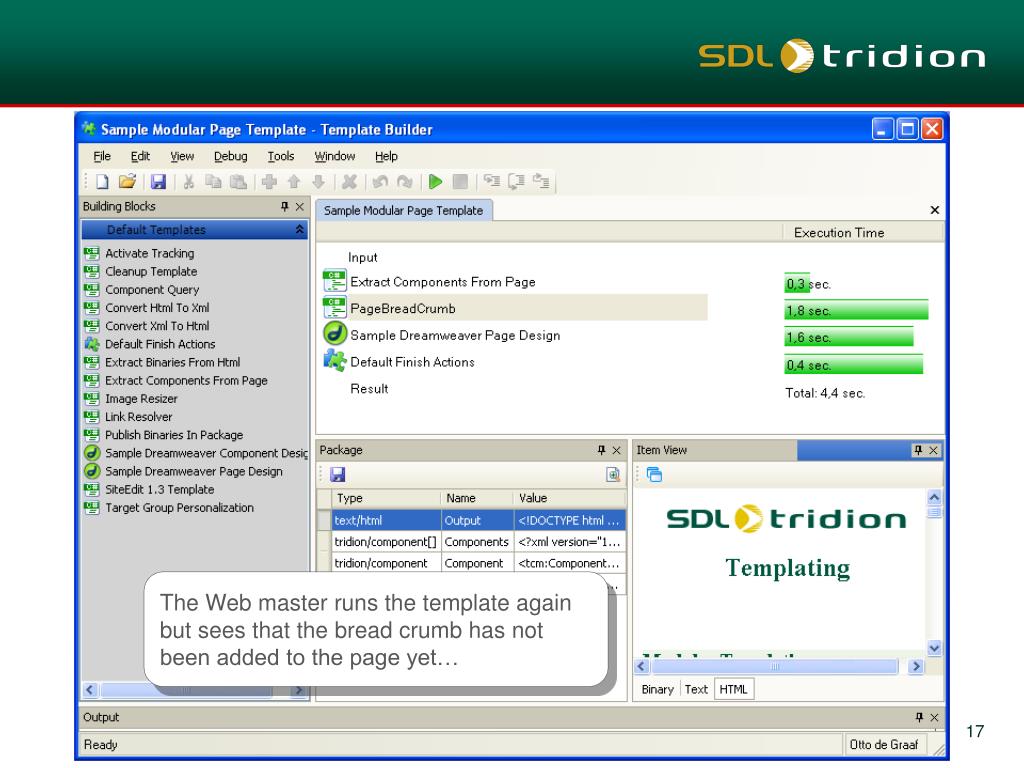The image size is (1024, 768).
Task: Close the Sample Modular Page Template tab
Action: (x=935, y=210)
